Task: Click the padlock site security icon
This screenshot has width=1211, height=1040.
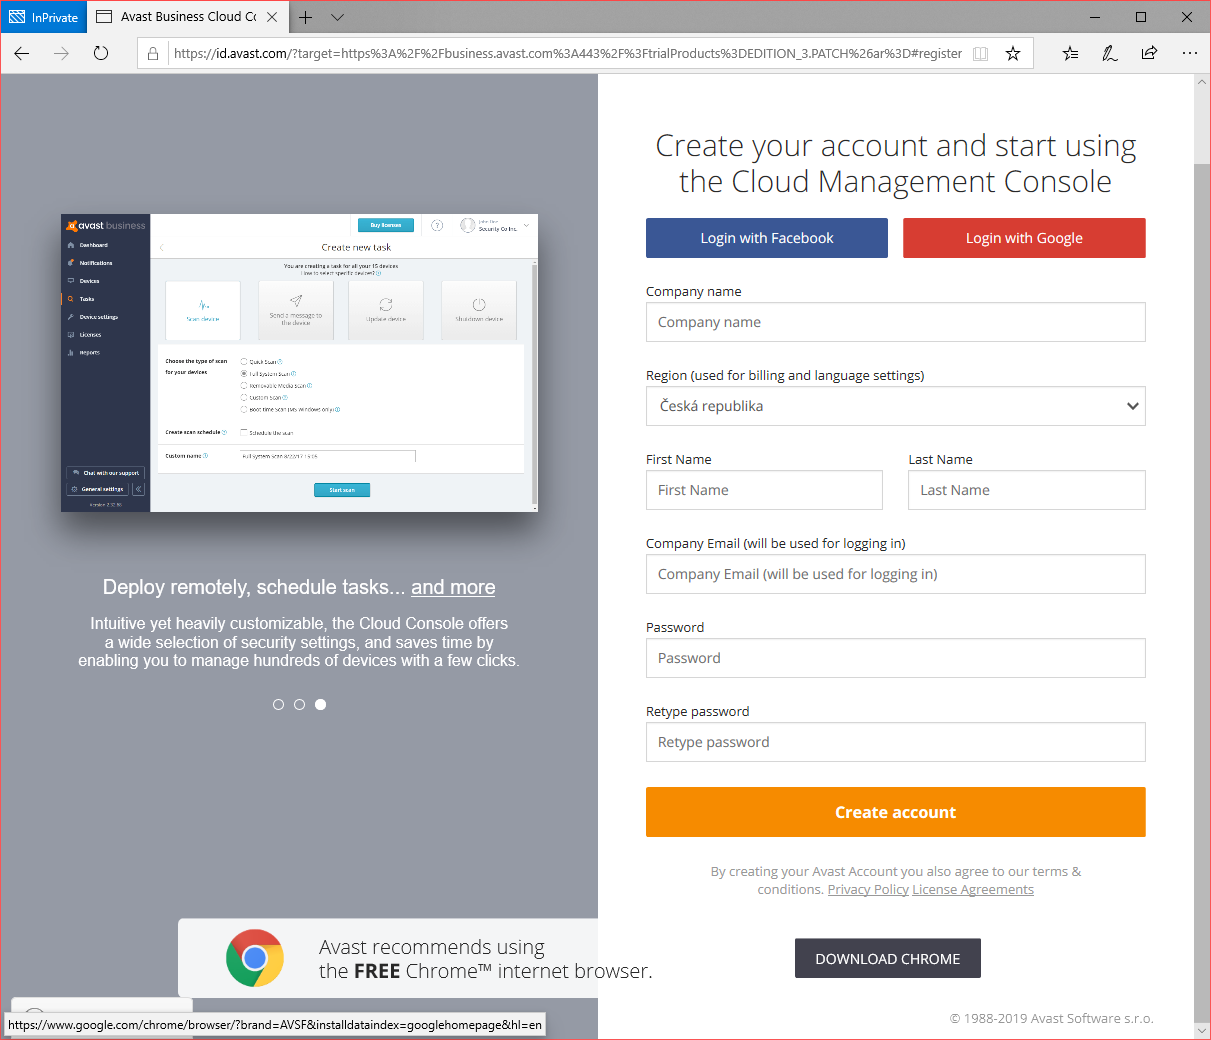Action: 153,54
